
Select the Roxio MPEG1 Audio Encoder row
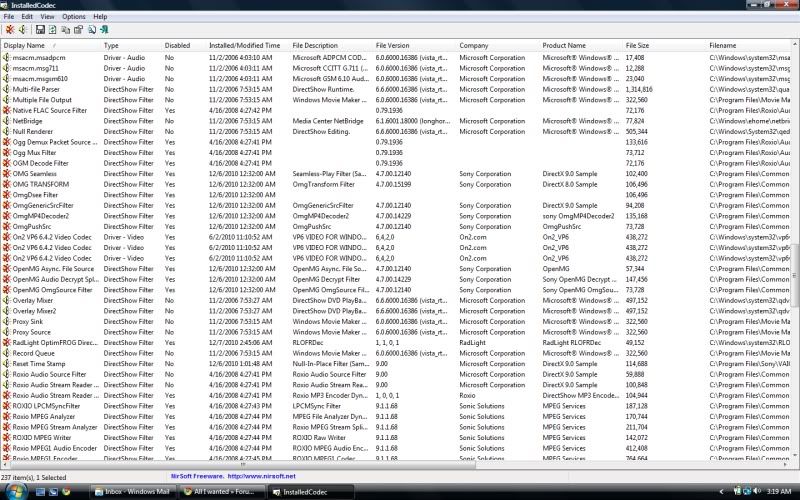(x=396, y=448)
